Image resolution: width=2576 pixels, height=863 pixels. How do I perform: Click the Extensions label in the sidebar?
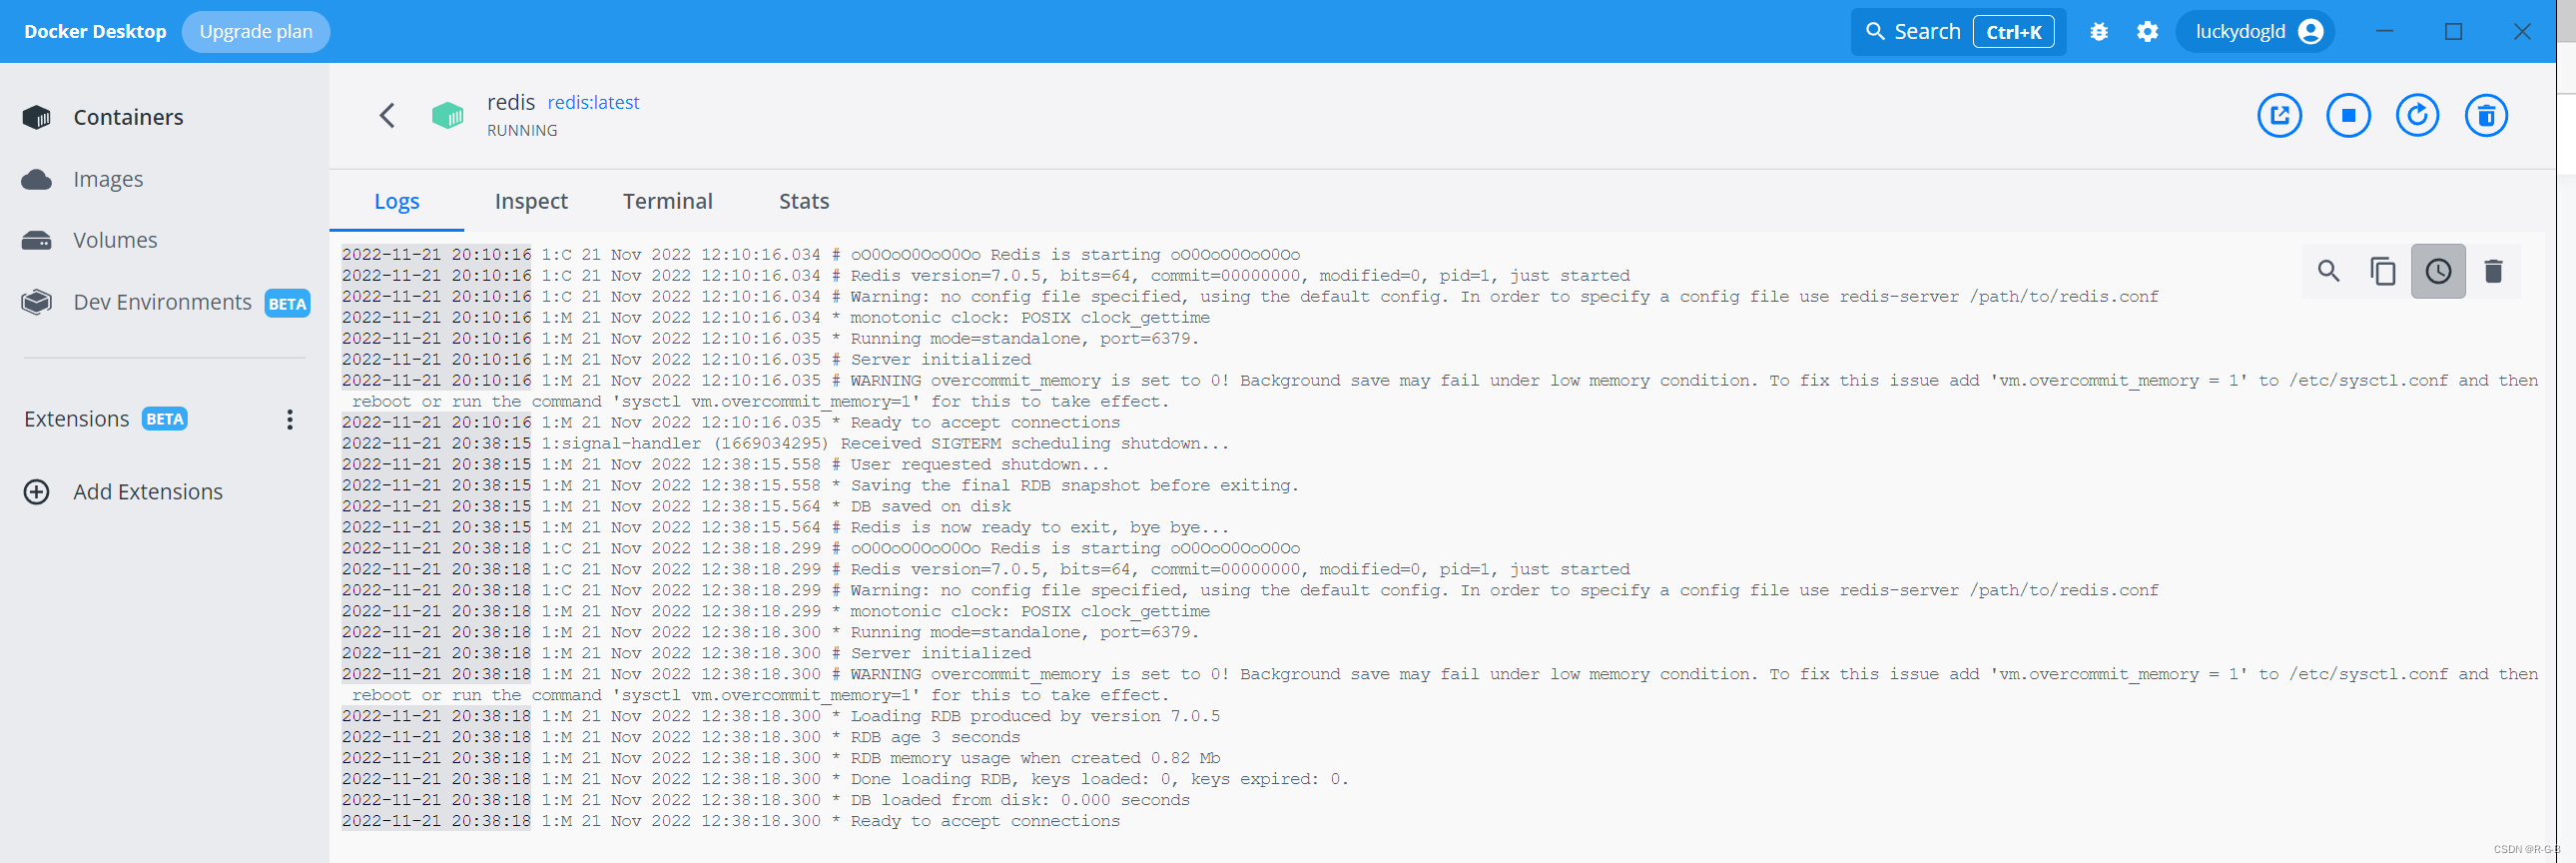(x=76, y=419)
